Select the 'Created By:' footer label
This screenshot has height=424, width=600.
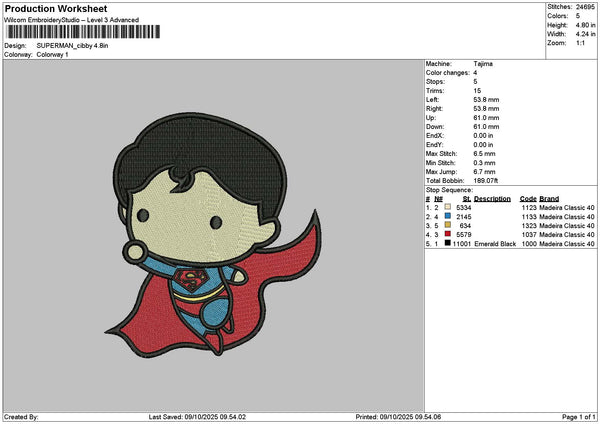click(x=21, y=417)
